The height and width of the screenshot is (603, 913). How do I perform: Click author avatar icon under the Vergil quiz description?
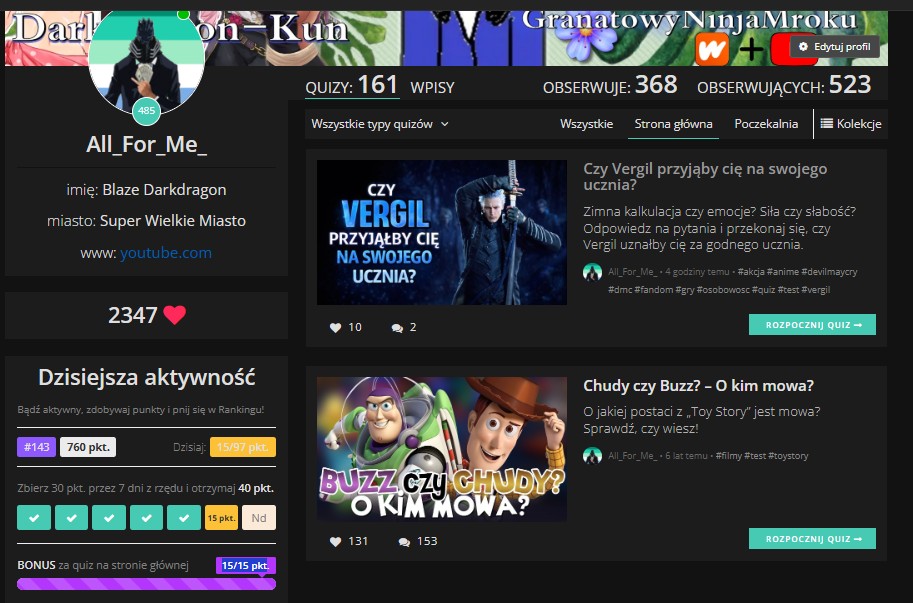[593, 271]
